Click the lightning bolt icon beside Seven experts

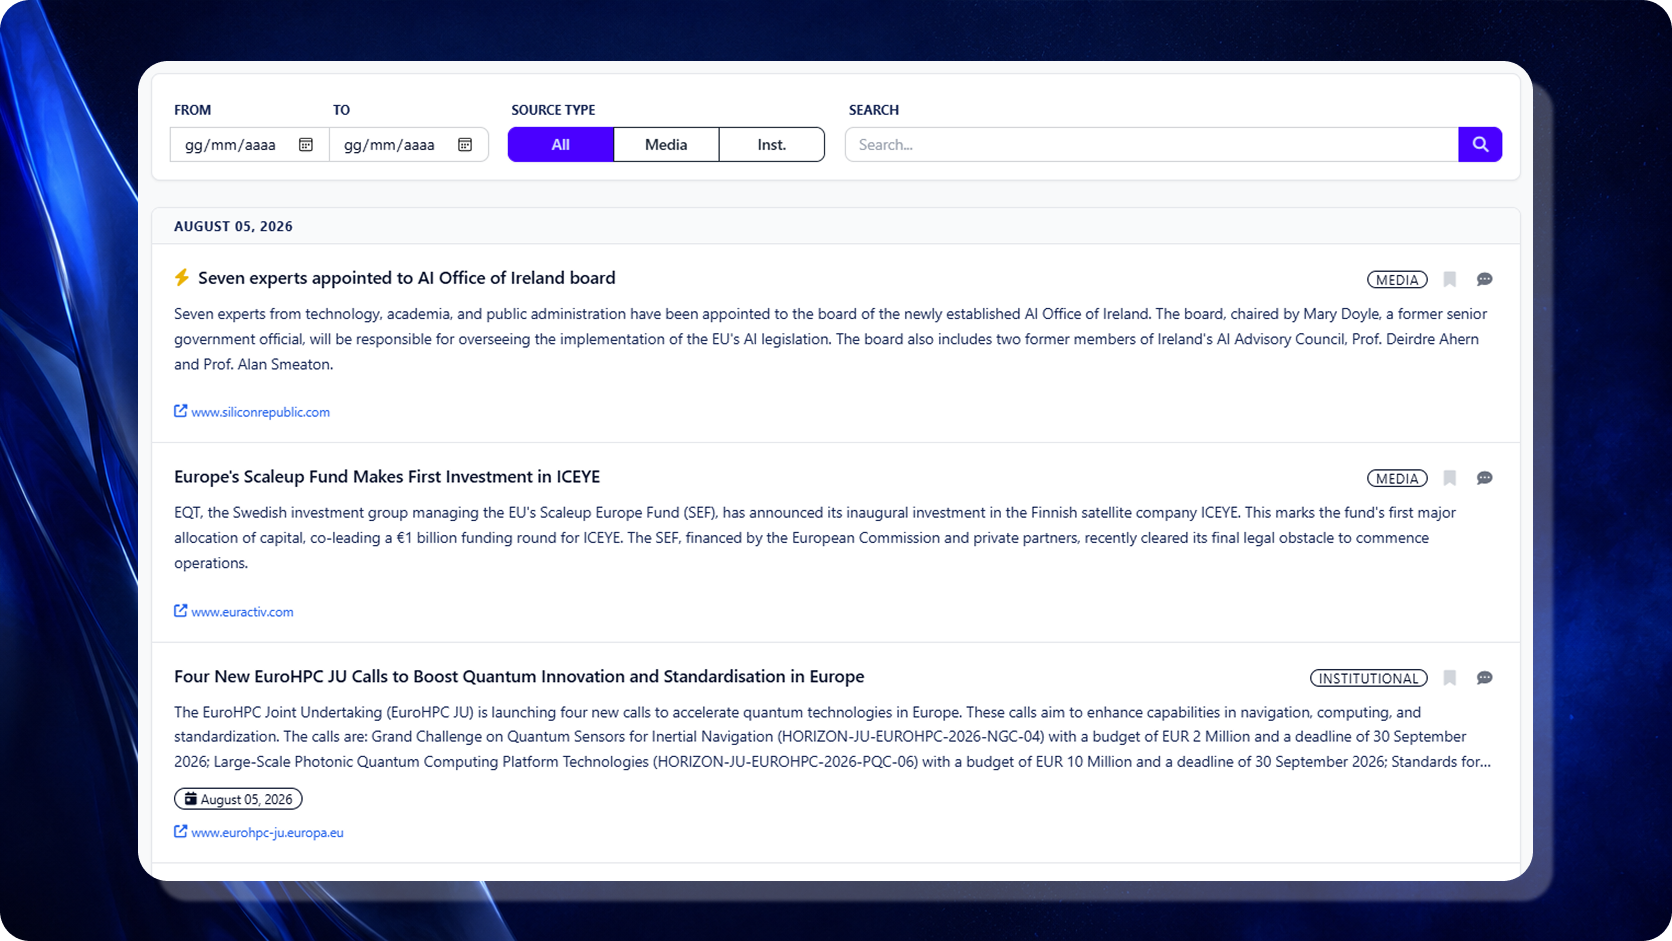[x=182, y=277]
